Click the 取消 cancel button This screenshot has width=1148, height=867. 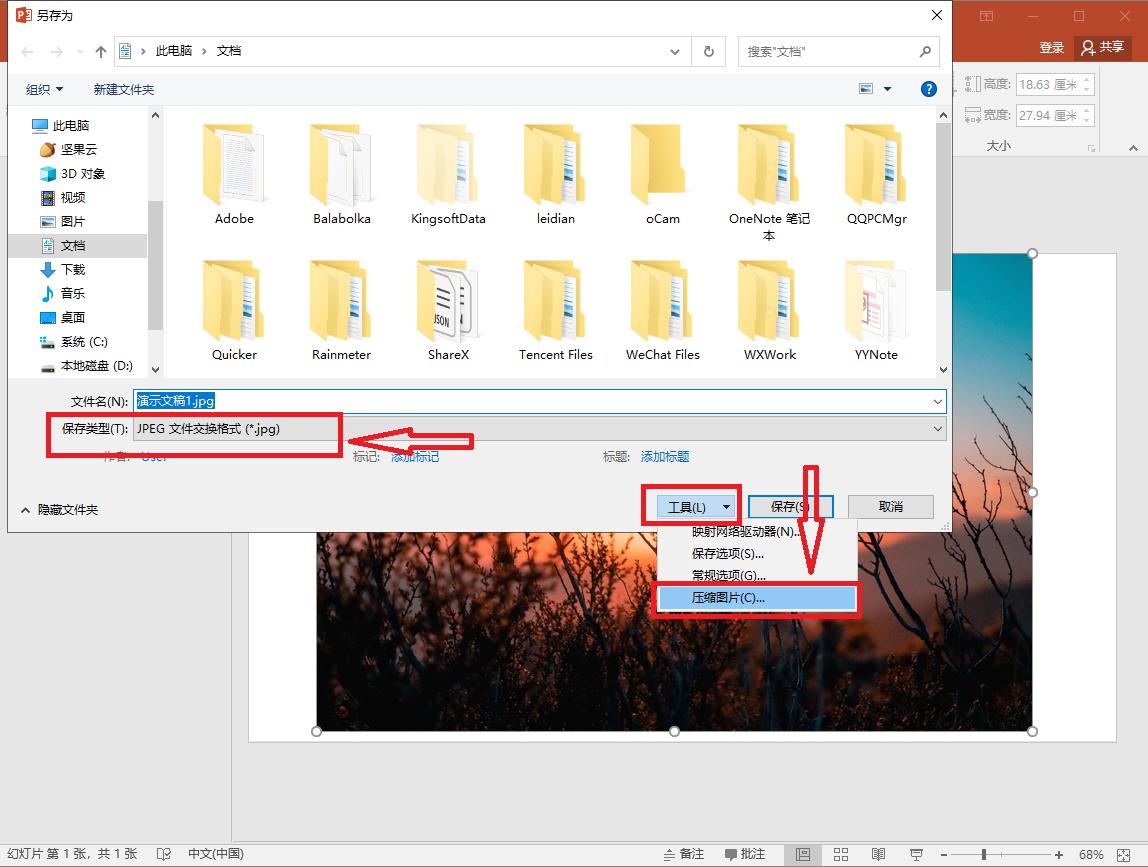890,507
